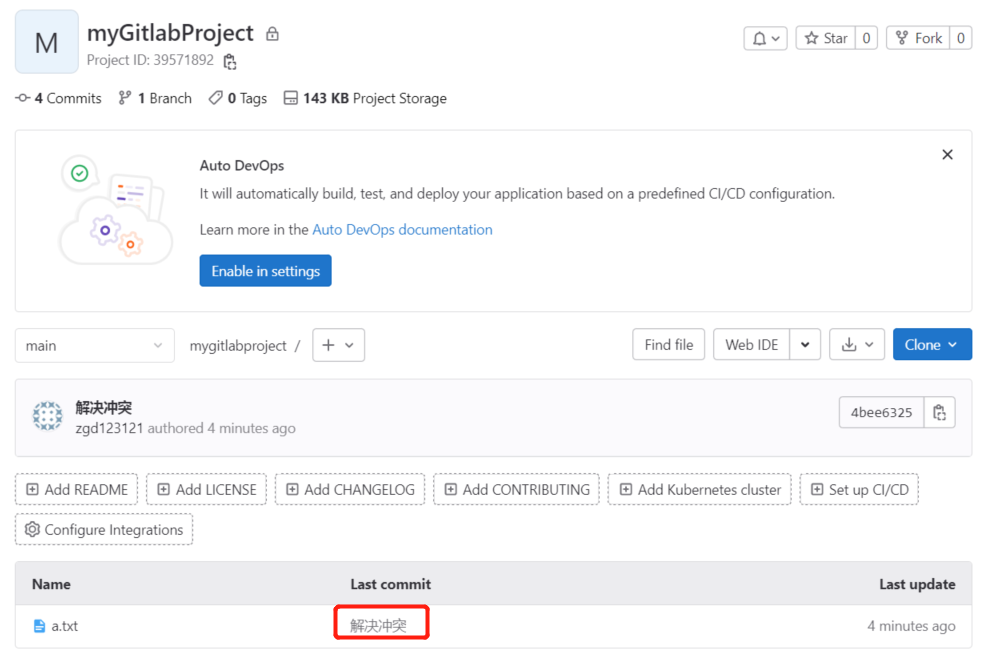Click Configure Integrations
This screenshot has height=662, width=993.
[104, 530]
